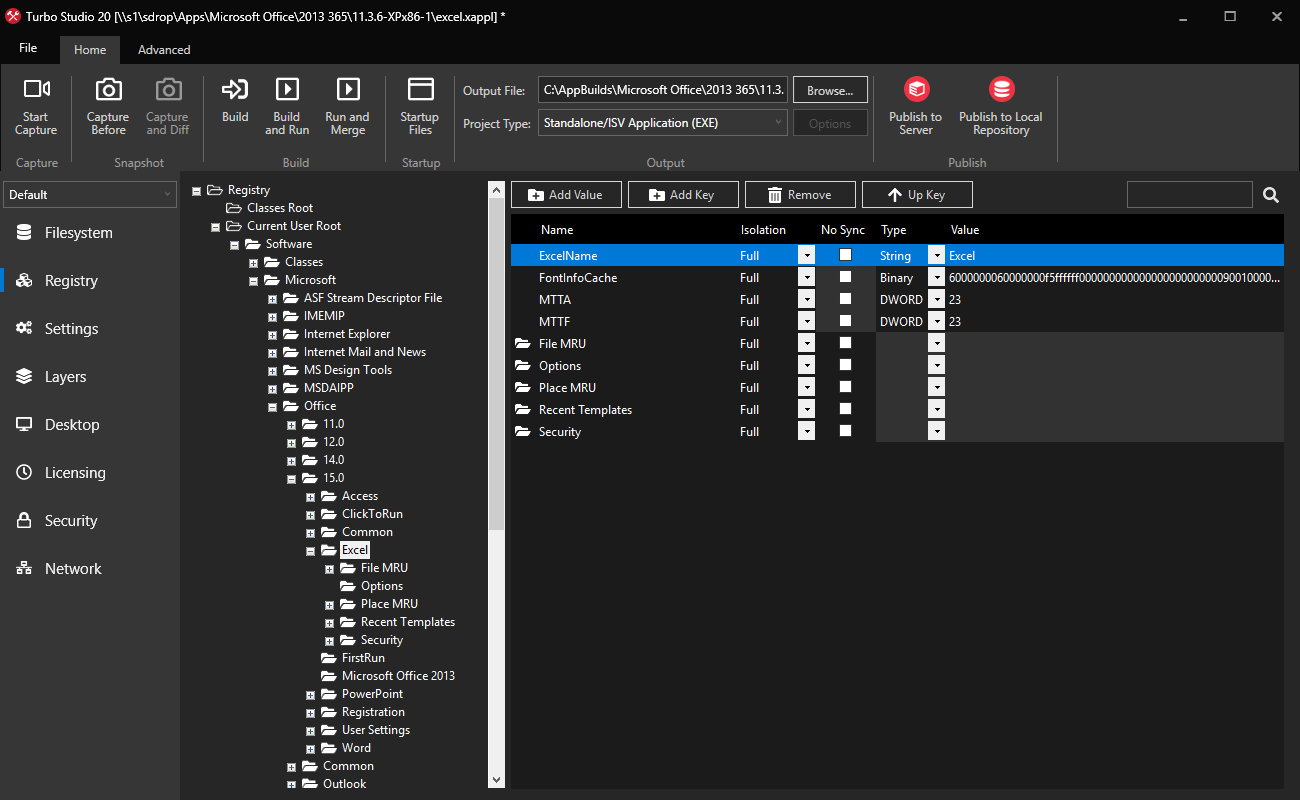Toggle No Sync checkbox for ExcelName
Image resolution: width=1300 pixels, height=800 pixels.
pos(845,255)
